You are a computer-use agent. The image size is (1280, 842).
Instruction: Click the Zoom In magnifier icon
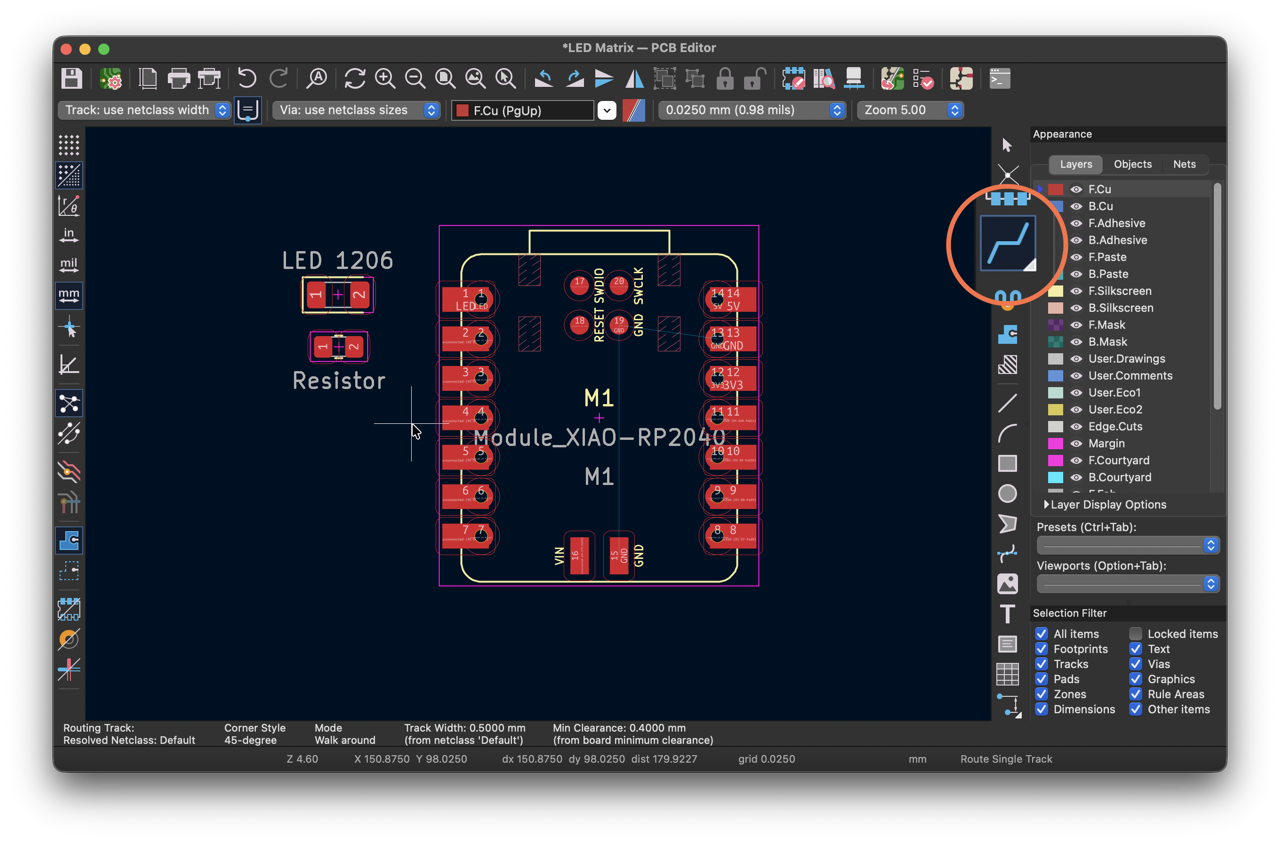click(x=385, y=78)
